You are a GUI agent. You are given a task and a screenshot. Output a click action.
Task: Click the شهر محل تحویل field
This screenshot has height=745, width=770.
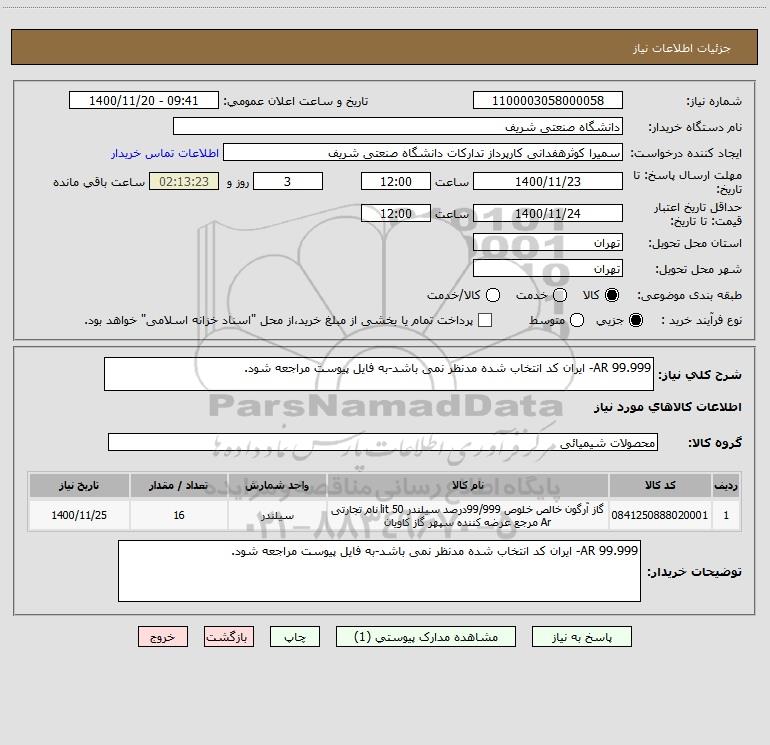pos(548,268)
